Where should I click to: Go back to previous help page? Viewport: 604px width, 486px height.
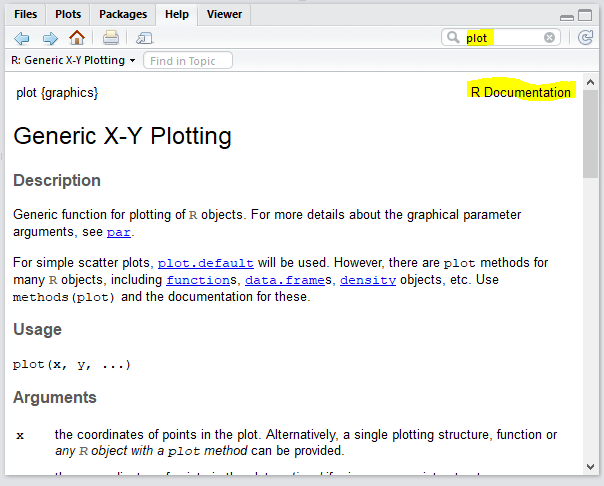coord(22,38)
